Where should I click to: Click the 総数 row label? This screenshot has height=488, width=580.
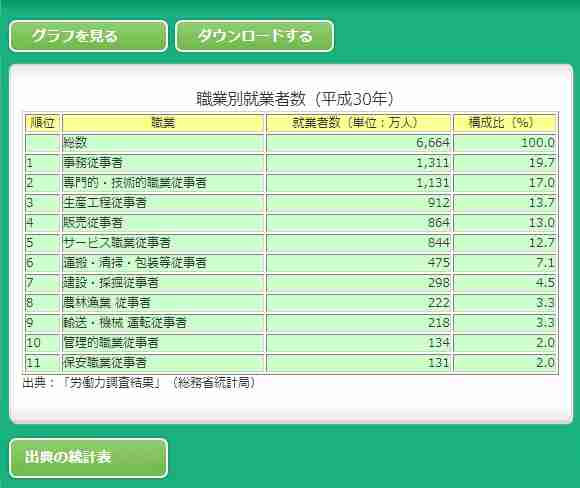click(x=163, y=143)
